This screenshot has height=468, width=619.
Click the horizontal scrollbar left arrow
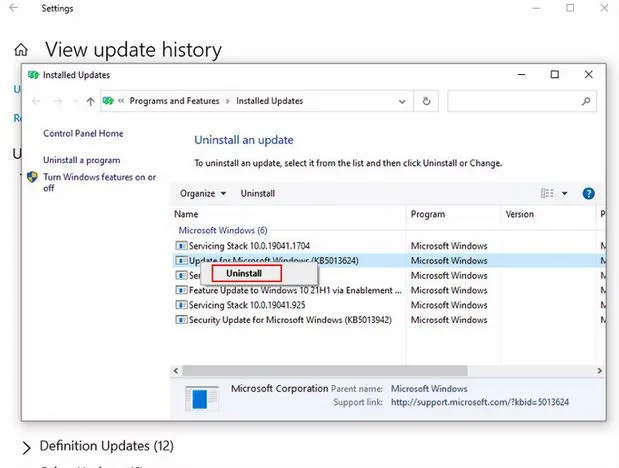point(176,371)
